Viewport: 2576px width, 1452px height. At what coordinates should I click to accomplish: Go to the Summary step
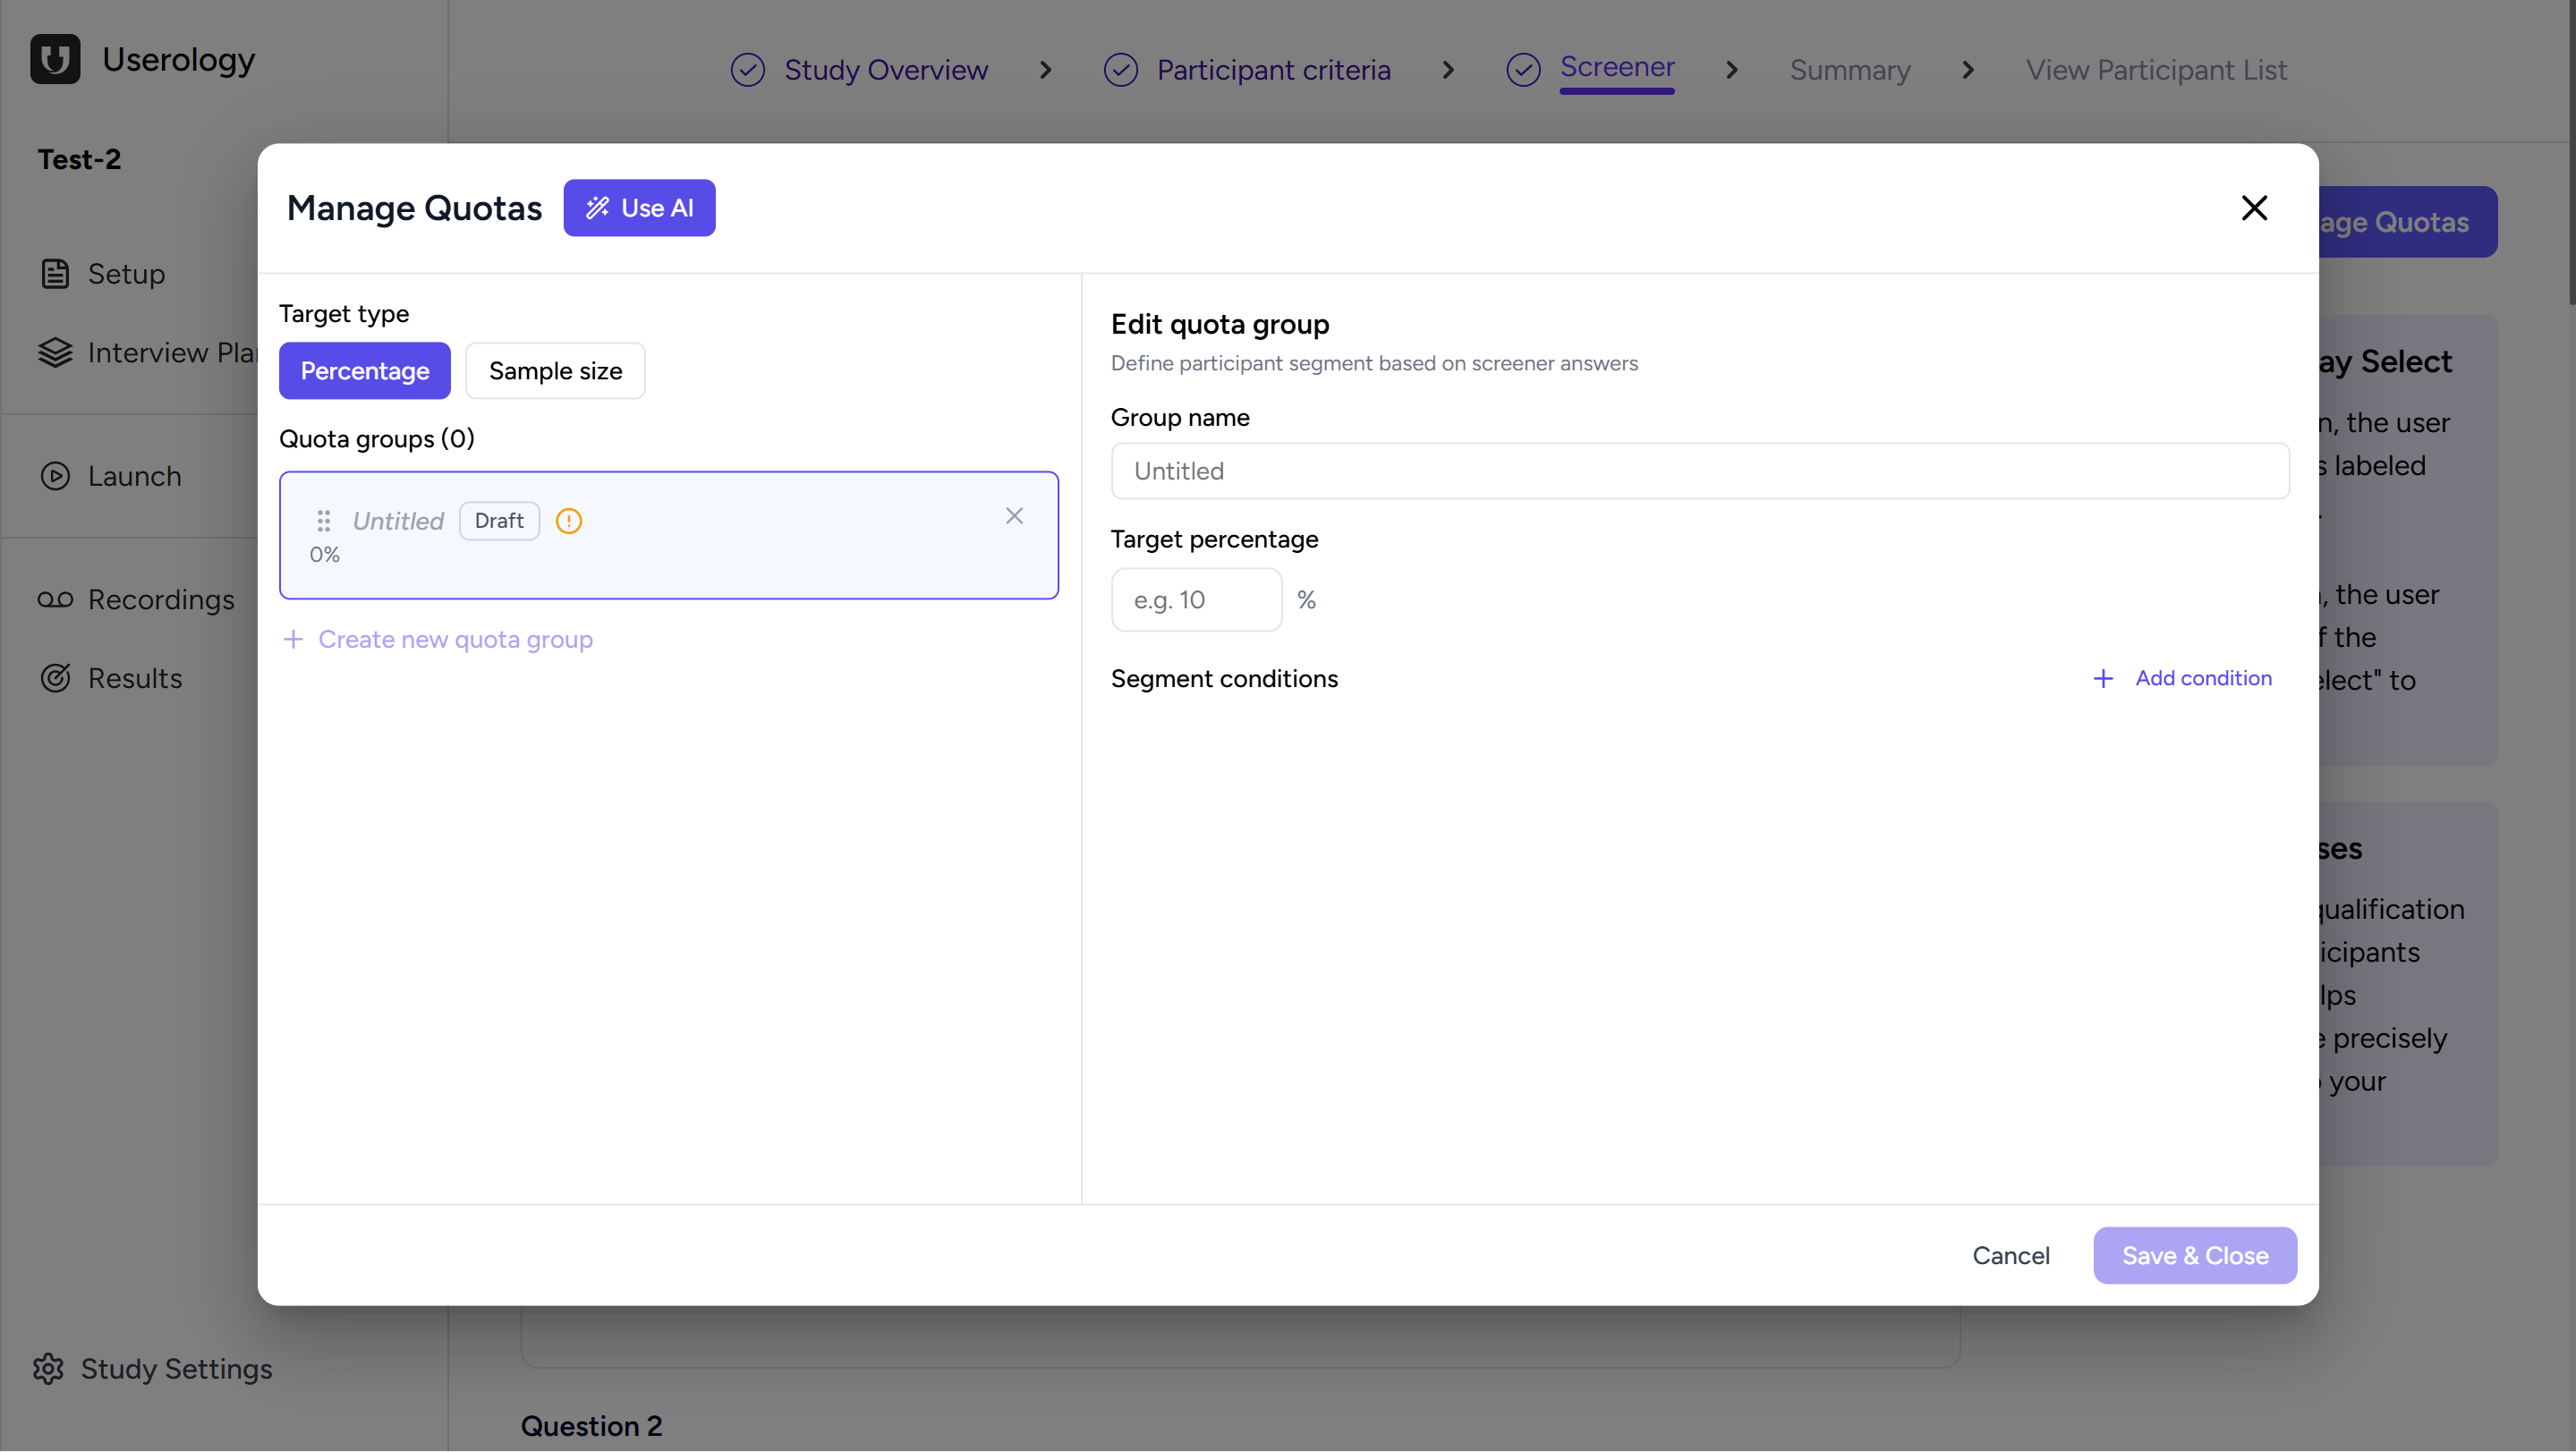pyautogui.click(x=1849, y=70)
